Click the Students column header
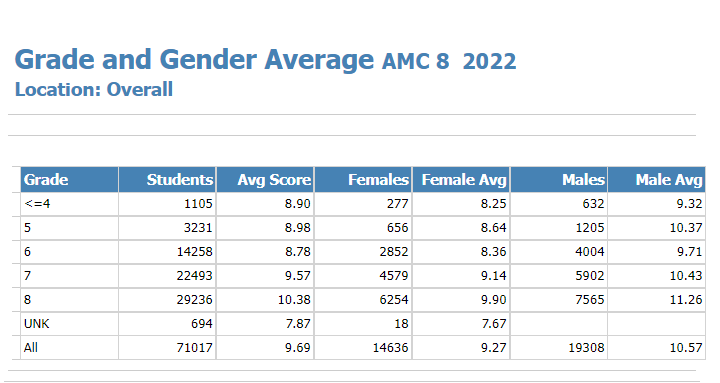Viewport: 720px width, 383px height. (x=168, y=180)
